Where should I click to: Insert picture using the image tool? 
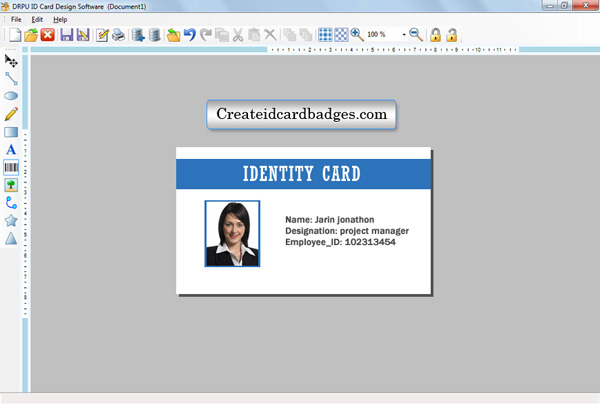click(x=11, y=185)
